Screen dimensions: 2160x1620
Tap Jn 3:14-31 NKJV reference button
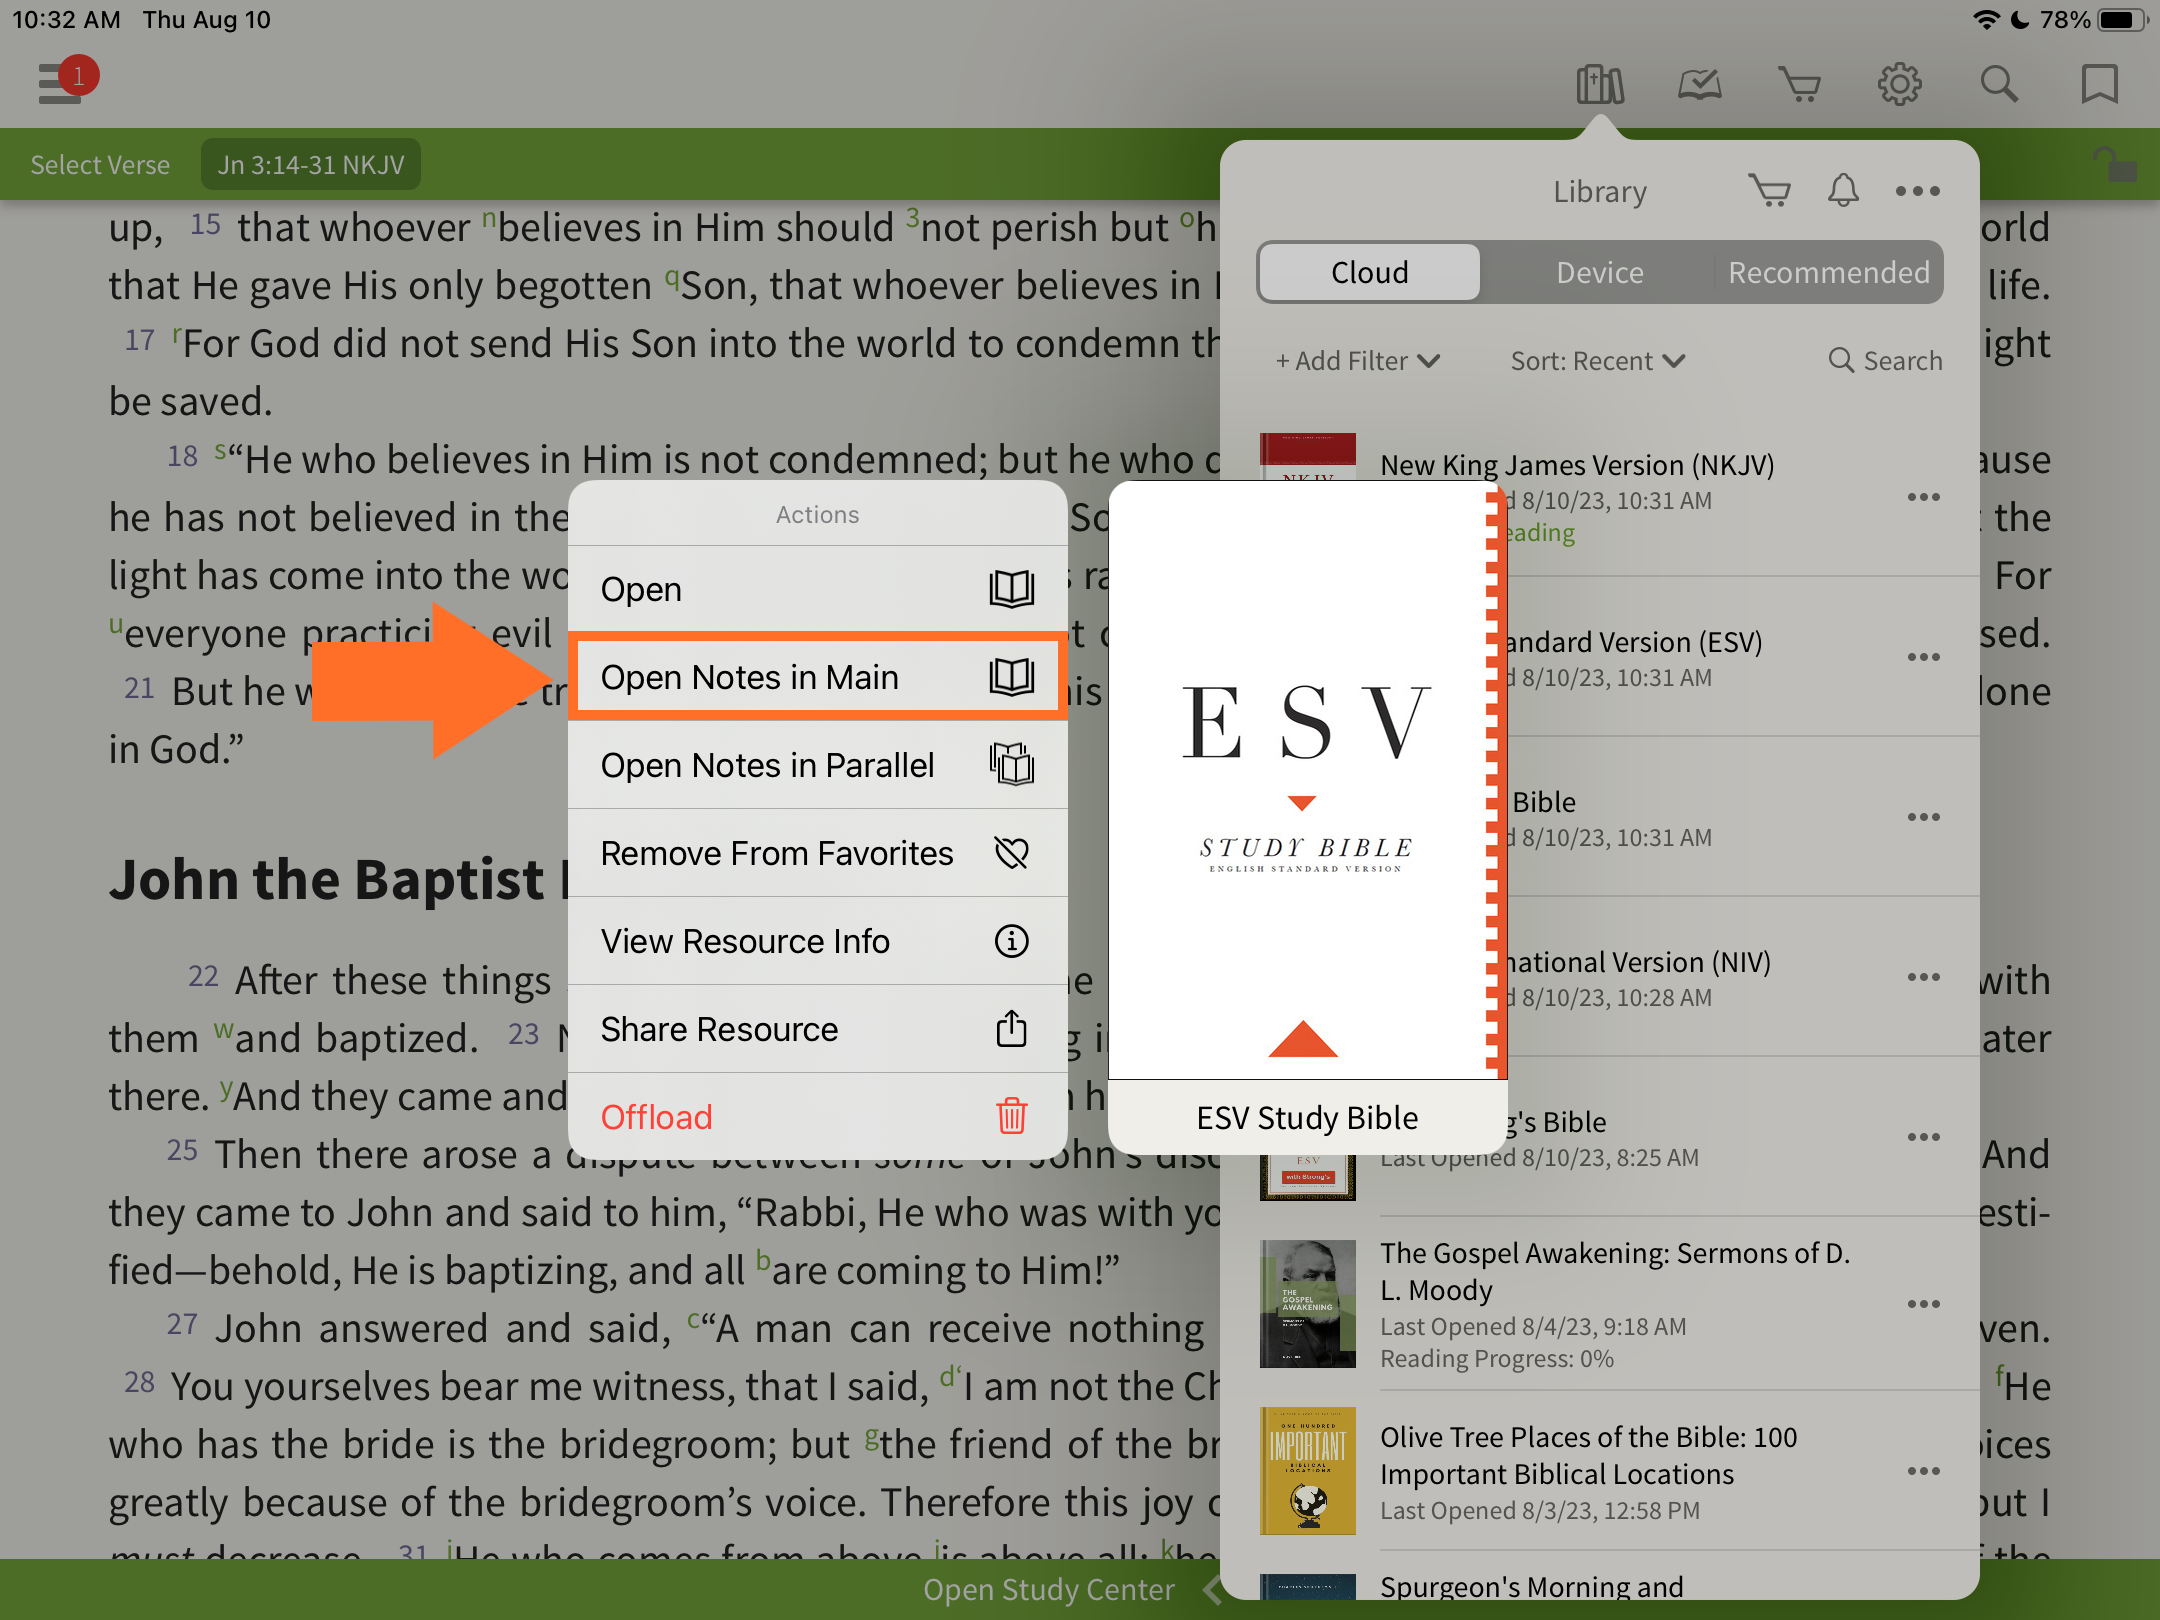[311, 165]
